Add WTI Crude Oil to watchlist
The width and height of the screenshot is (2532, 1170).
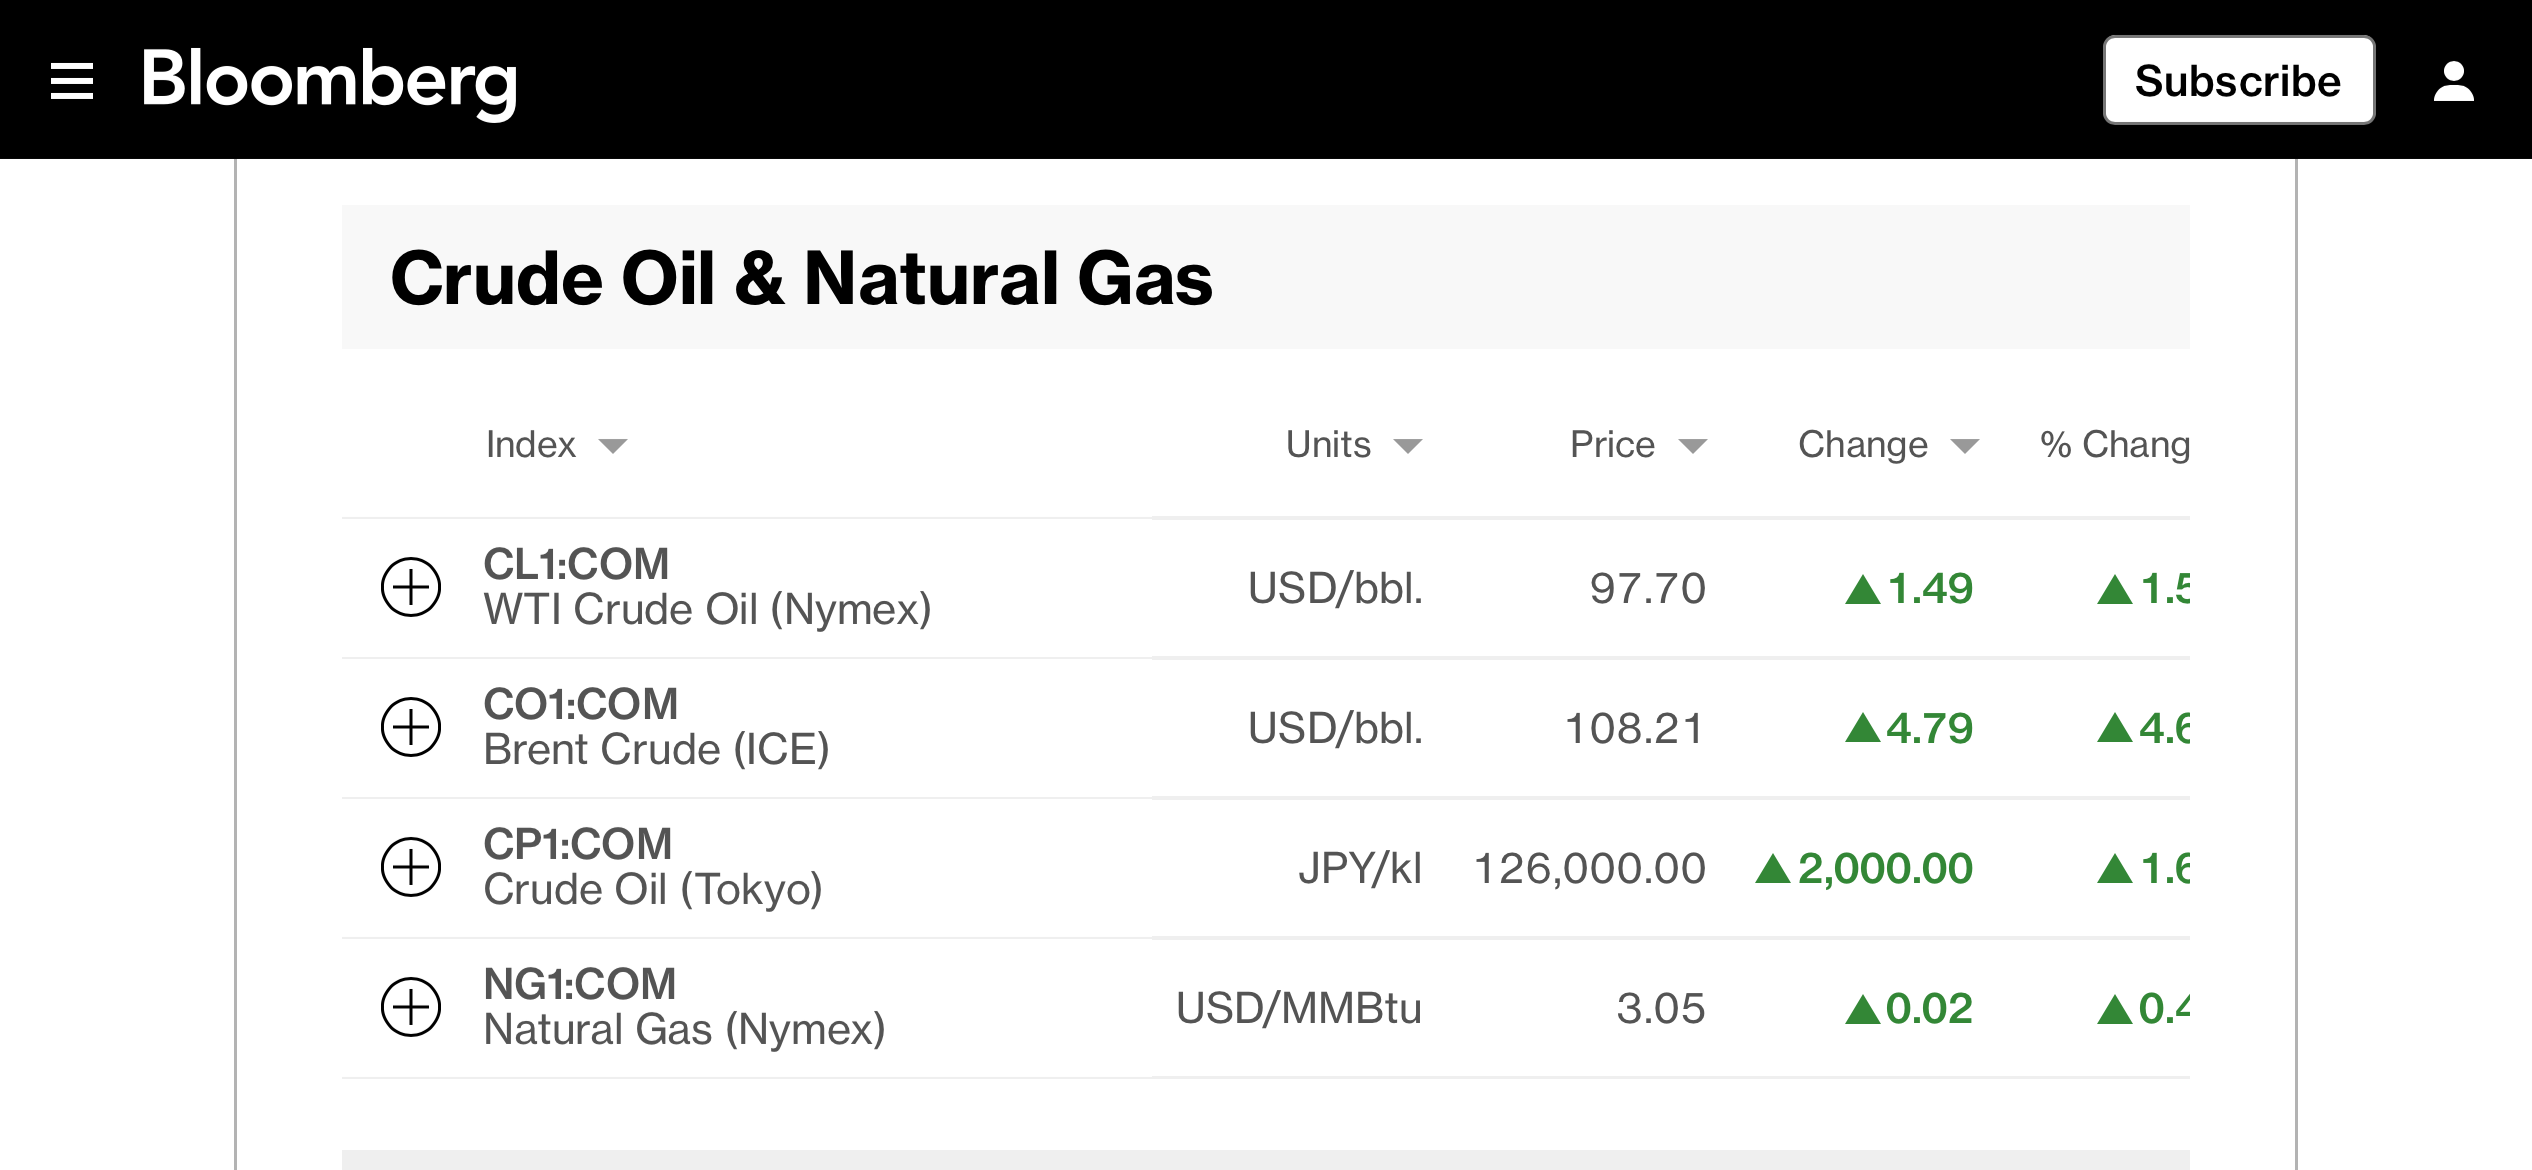(411, 587)
